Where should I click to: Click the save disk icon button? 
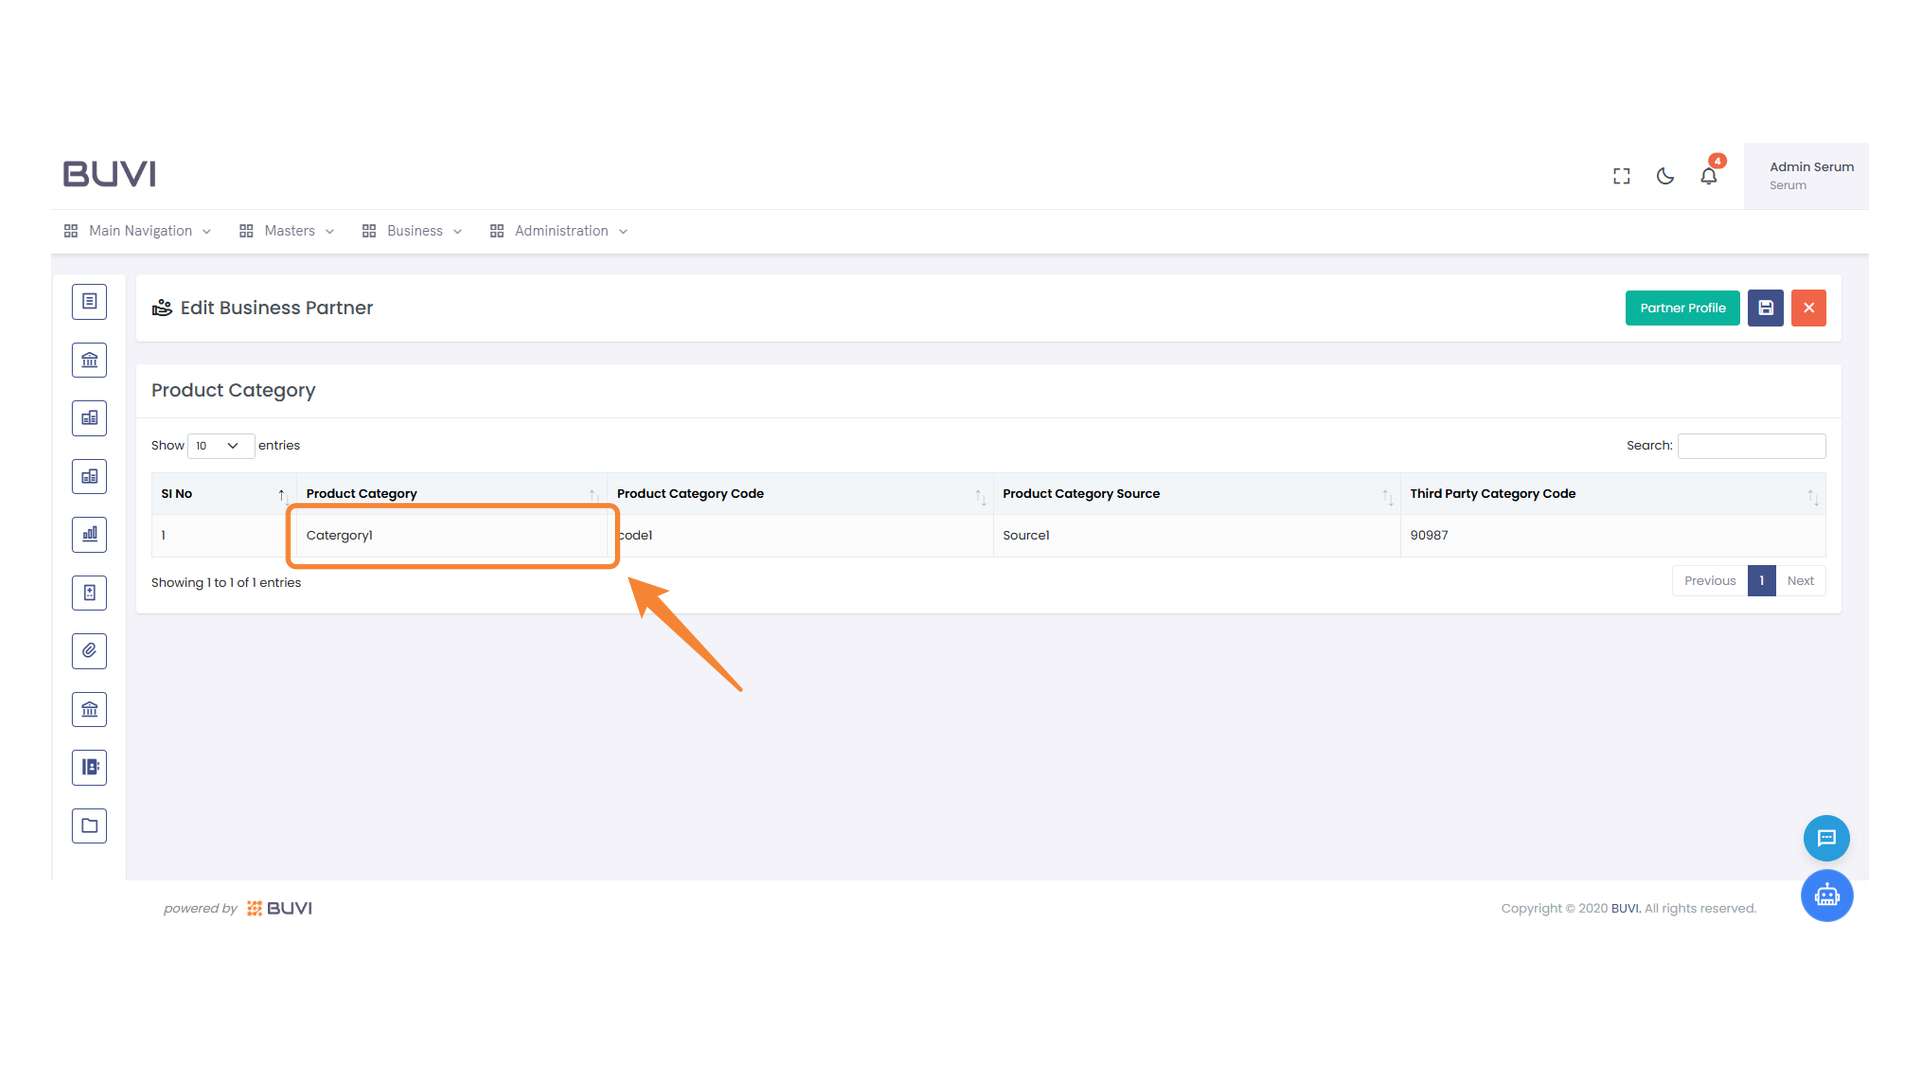coord(1765,308)
